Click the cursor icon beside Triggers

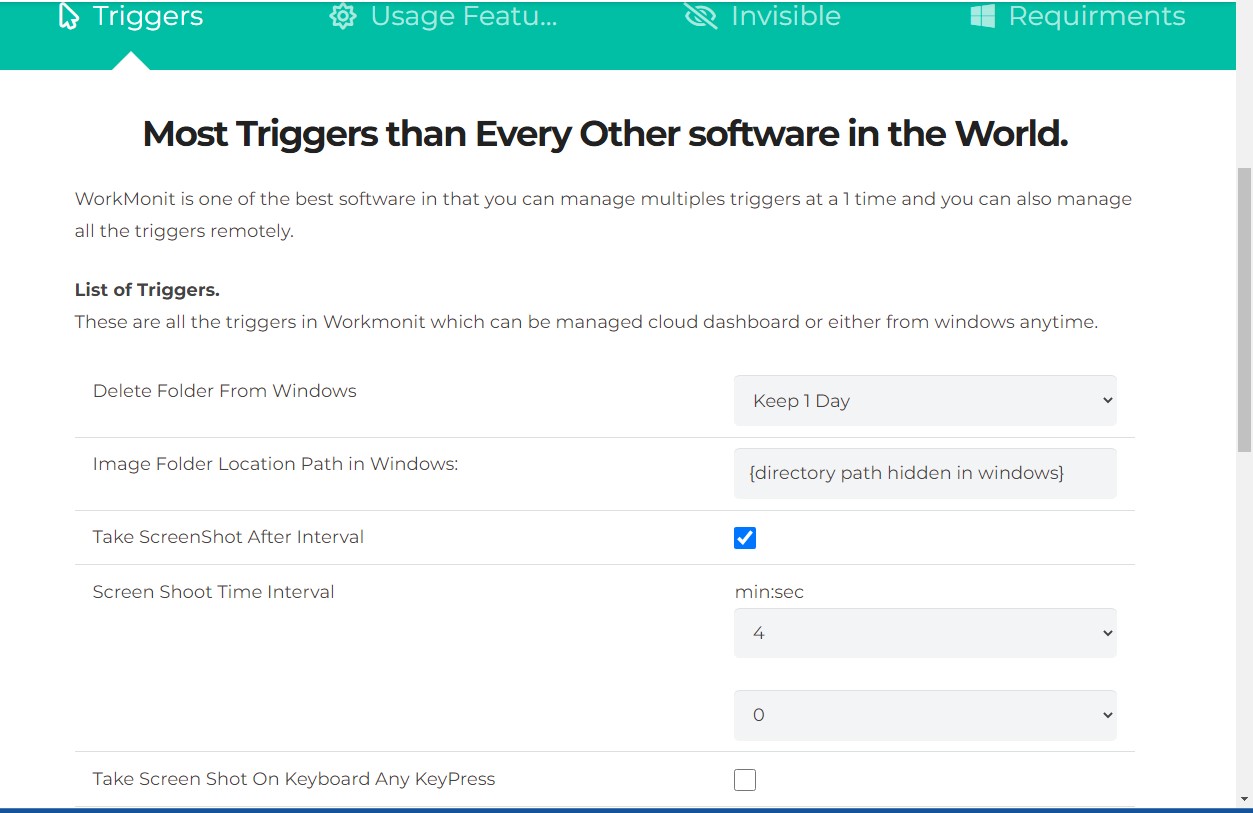(69, 17)
